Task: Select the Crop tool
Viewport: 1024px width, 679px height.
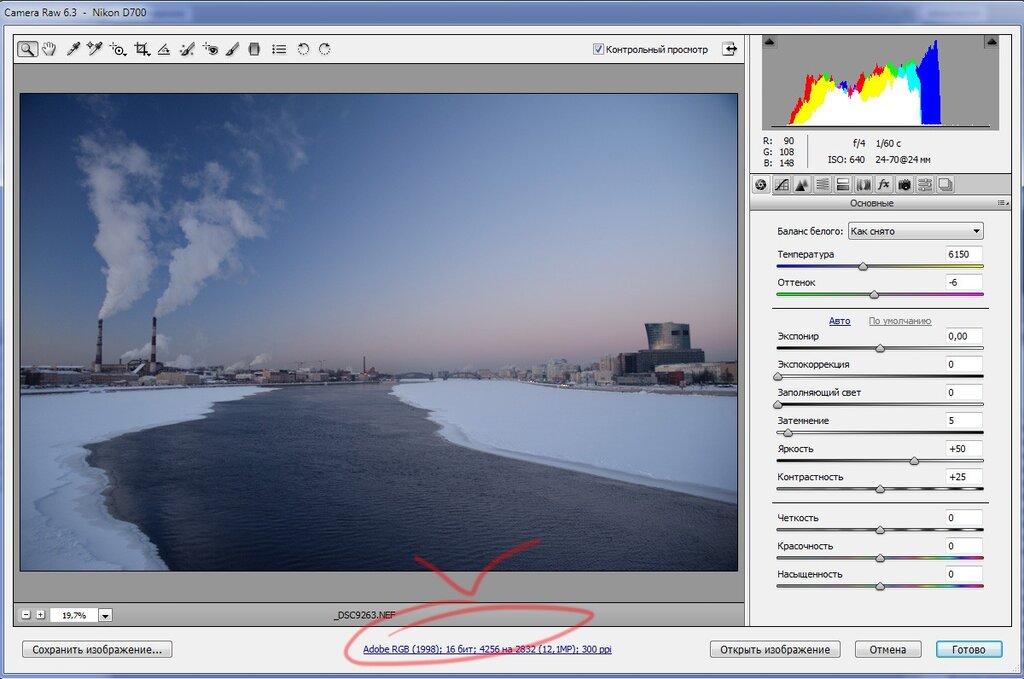Action: [x=142, y=49]
